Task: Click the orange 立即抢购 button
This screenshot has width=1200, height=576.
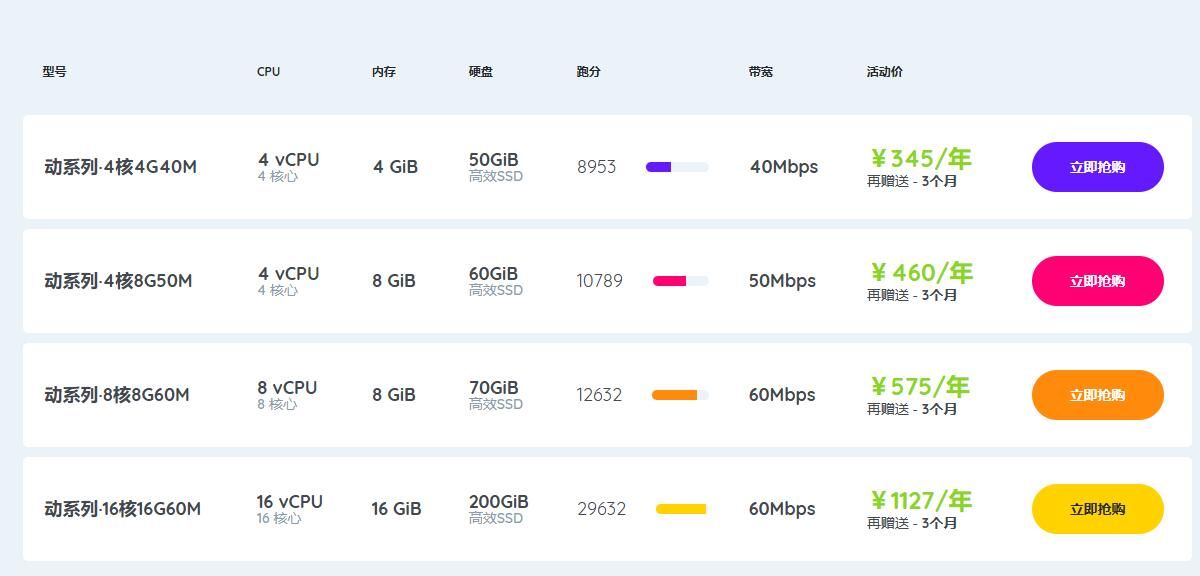Action: click(1097, 395)
